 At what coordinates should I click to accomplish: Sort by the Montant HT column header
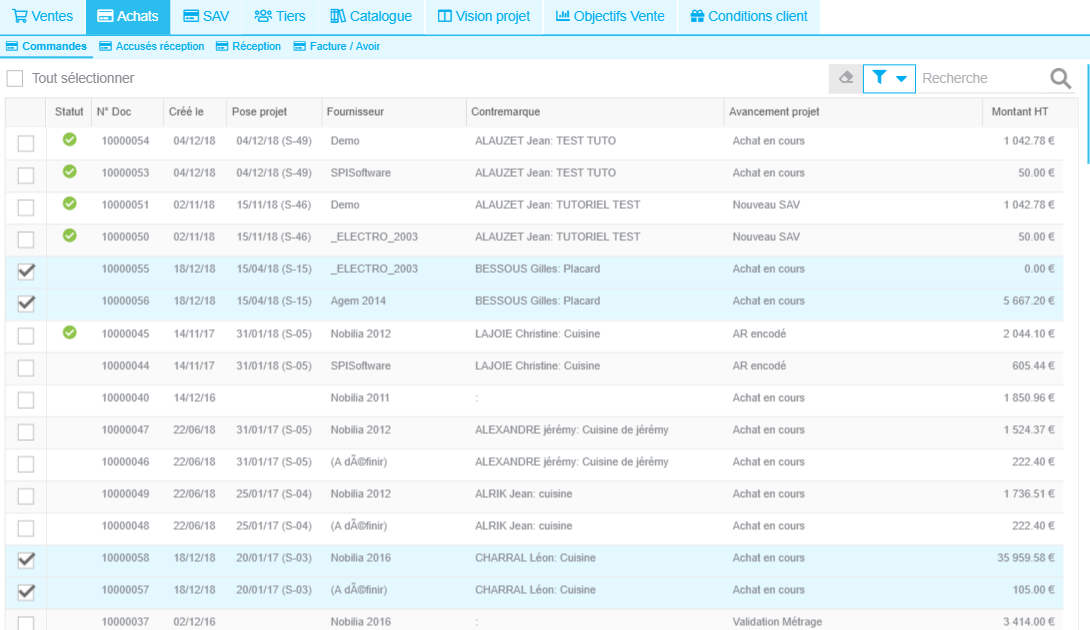tap(1030, 112)
